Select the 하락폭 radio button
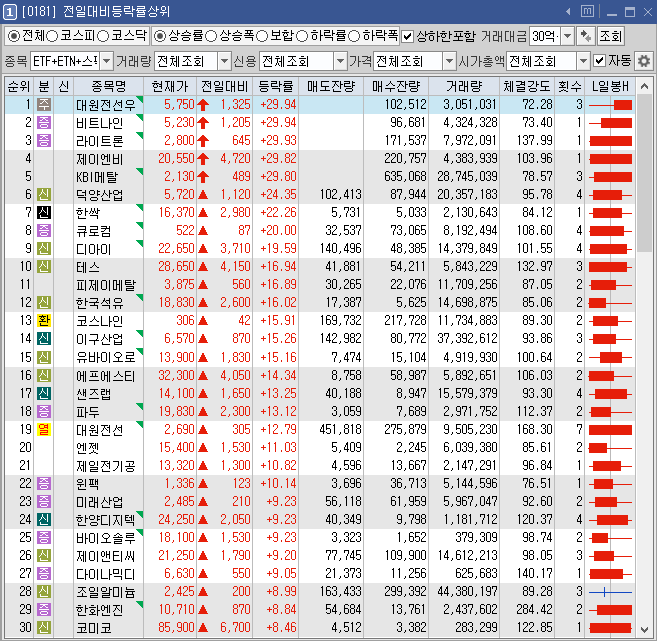Viewport: 657px width, 641px height. point(354,36)
